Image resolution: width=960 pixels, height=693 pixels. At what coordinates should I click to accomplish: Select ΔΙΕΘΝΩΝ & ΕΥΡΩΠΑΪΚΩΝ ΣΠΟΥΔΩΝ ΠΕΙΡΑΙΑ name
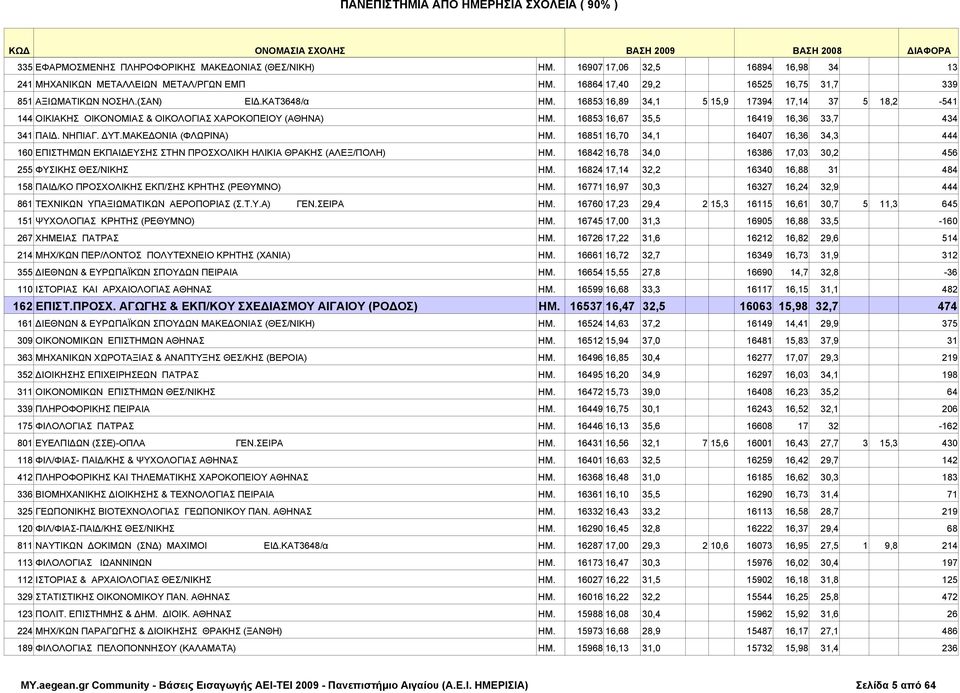pos(137,272)
